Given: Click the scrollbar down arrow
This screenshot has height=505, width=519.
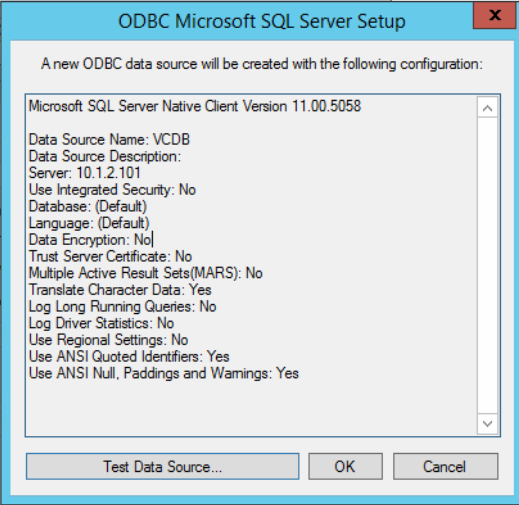Looking at the screenshot, I should 487,424.
